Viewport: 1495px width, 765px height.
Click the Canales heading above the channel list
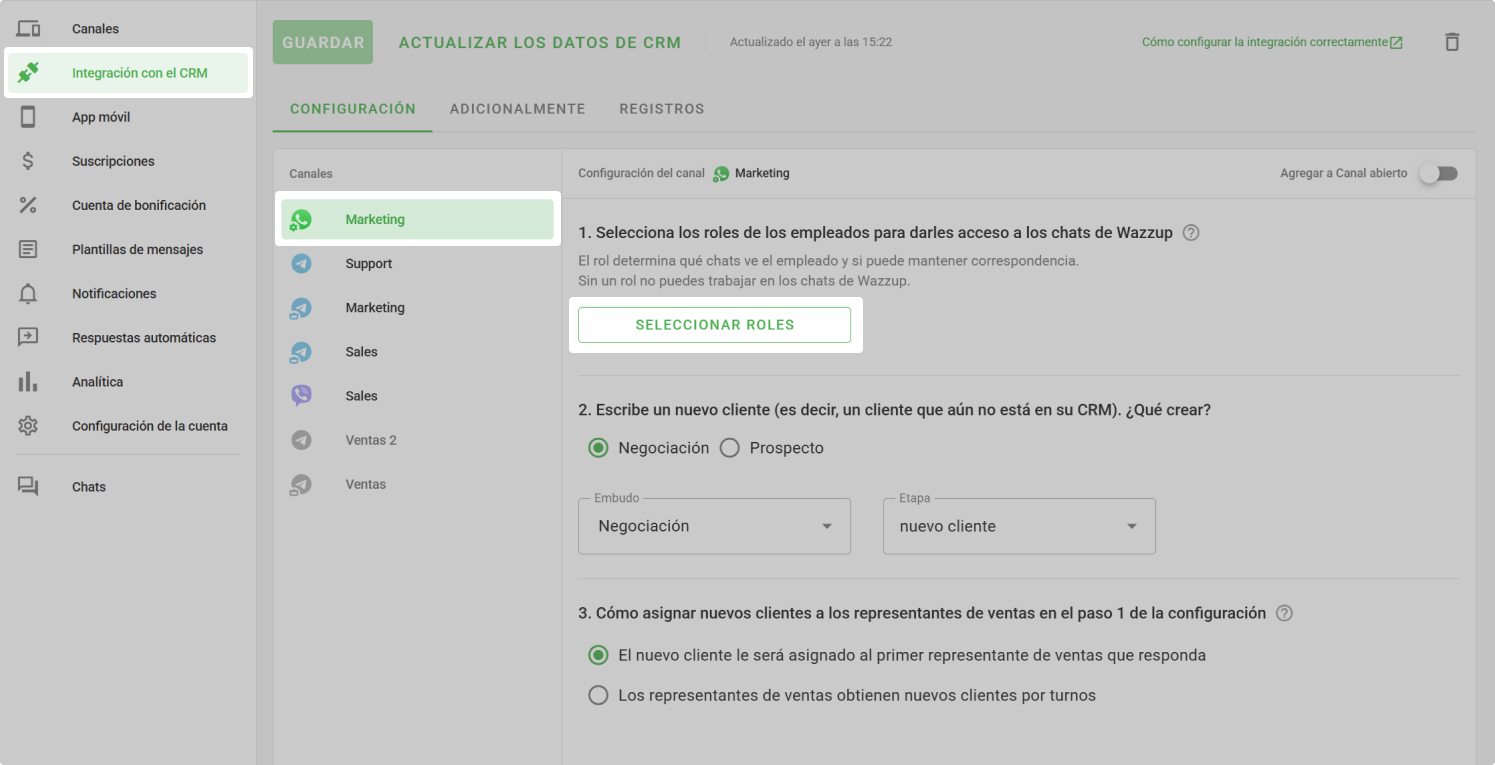click(311, 174)
